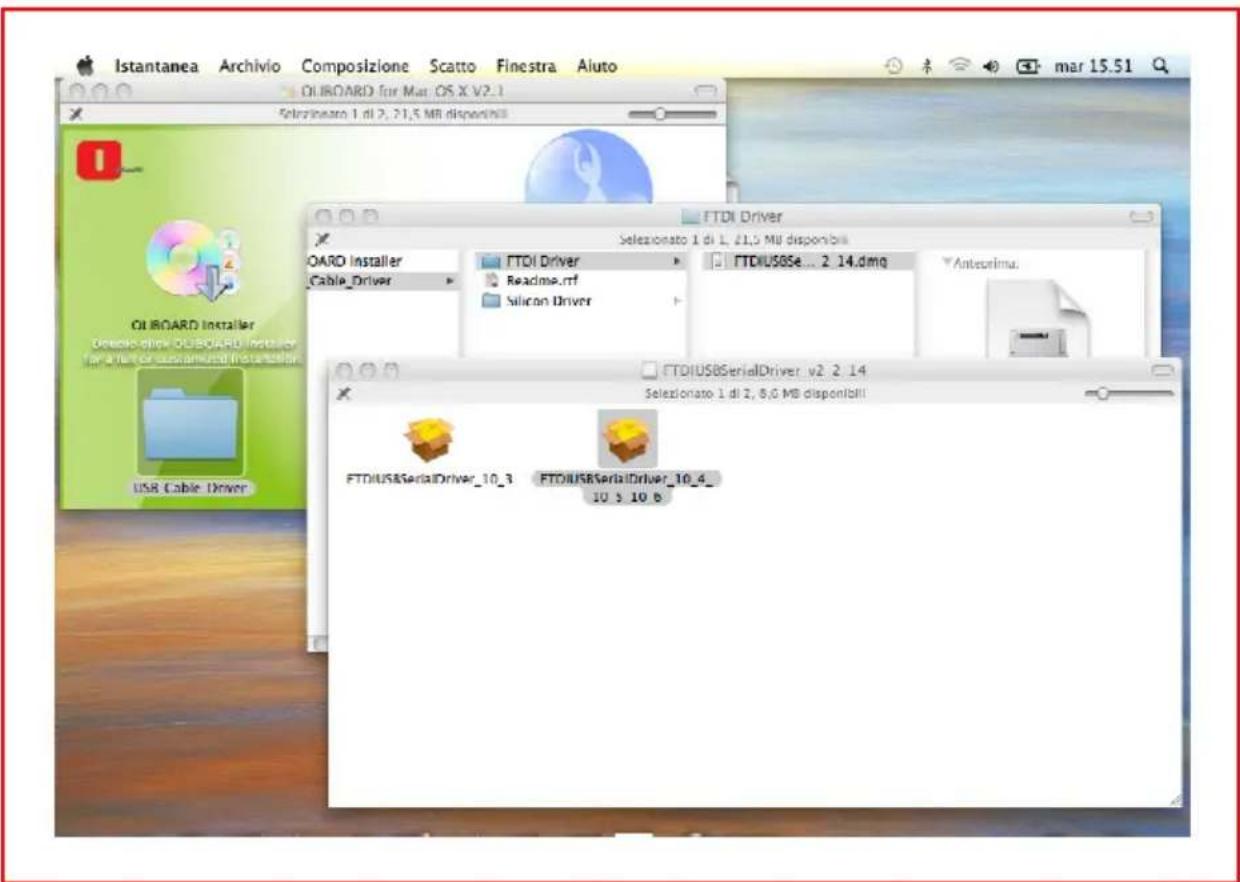This screenshot has height=882, width=1240.
Task: Select FTDIUSBSerialDriver_10_4_10_5_10_6 package icon
Action: [x=627, y=438]
